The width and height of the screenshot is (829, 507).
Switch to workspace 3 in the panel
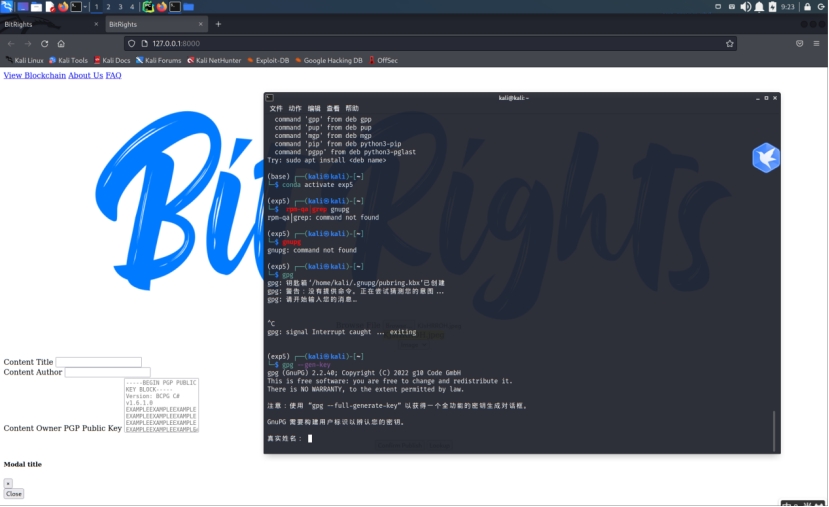[119, 7]
